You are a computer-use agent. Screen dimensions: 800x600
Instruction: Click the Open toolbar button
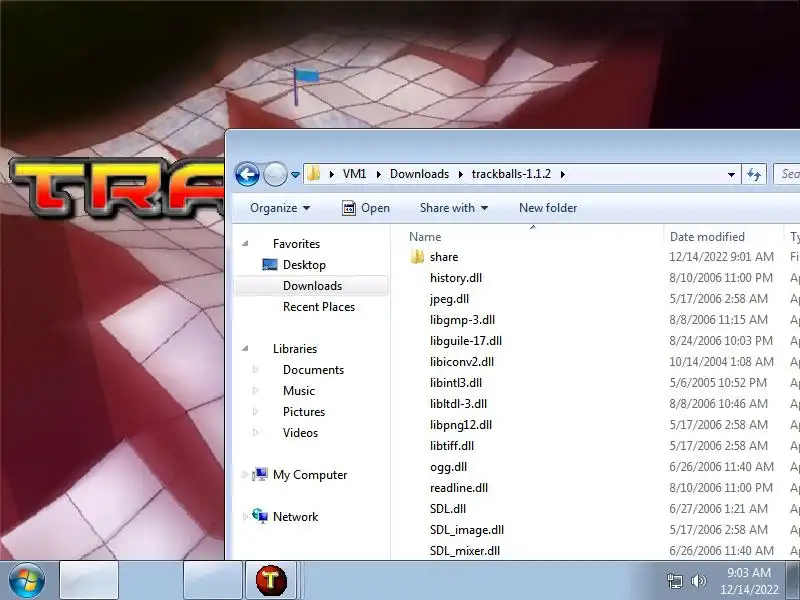366,208
